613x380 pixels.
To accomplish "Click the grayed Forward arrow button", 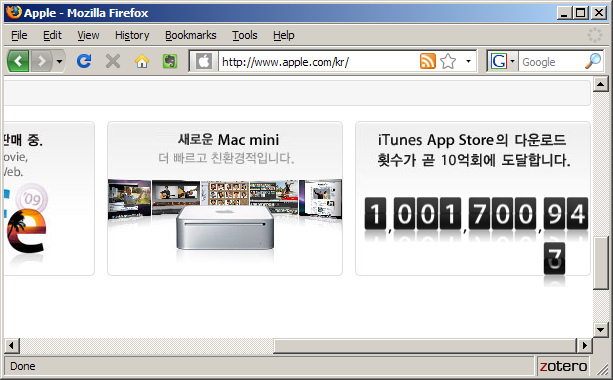I will (x=41, y=61).
